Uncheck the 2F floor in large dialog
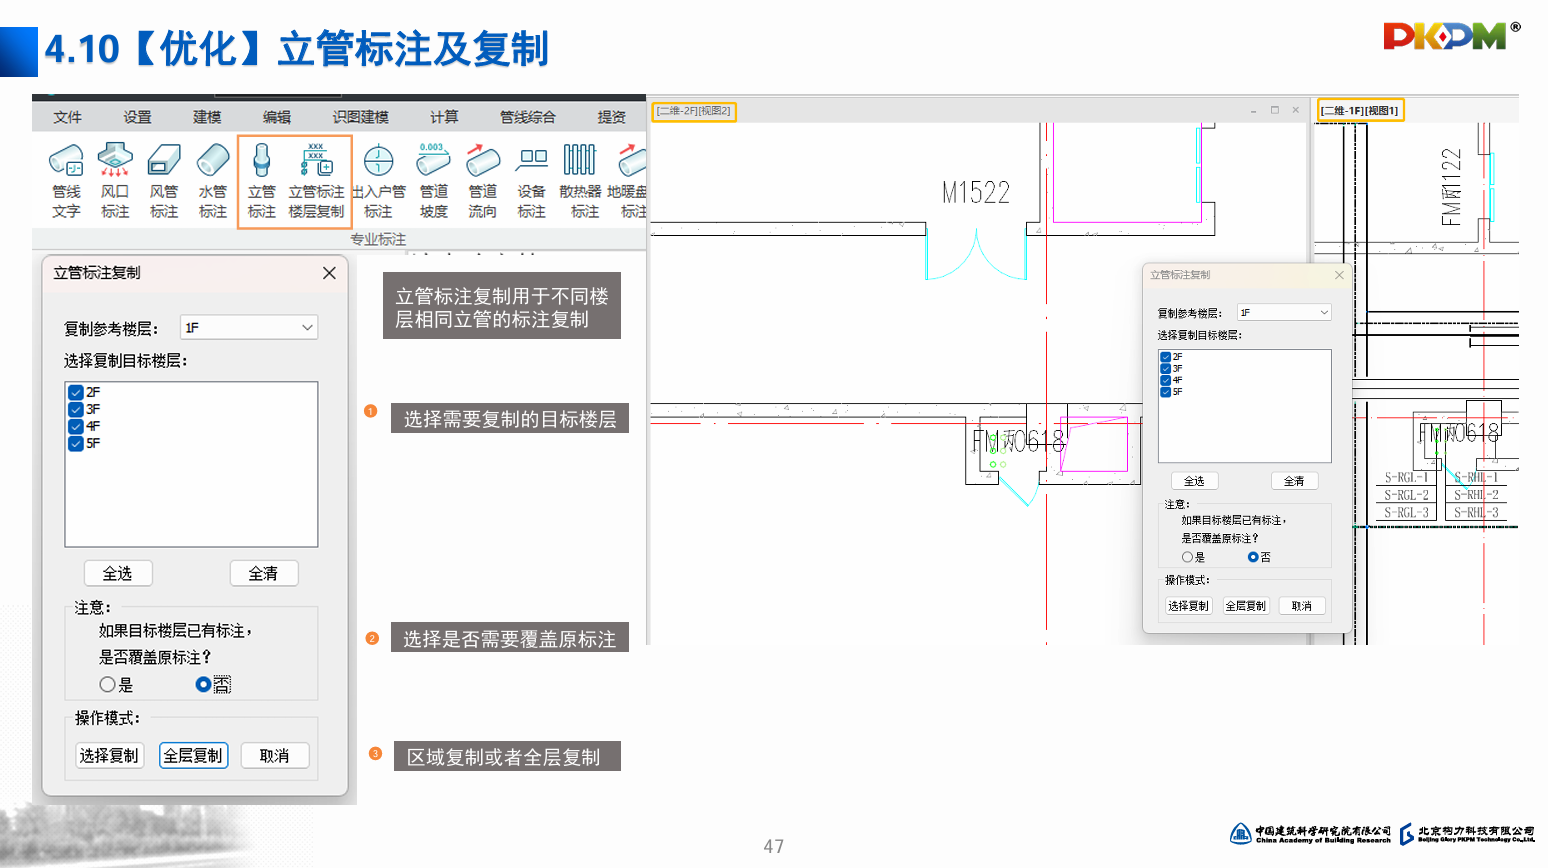Image resolution: width=1548 pixels, height=868 pixels. [x=76, y=393]
